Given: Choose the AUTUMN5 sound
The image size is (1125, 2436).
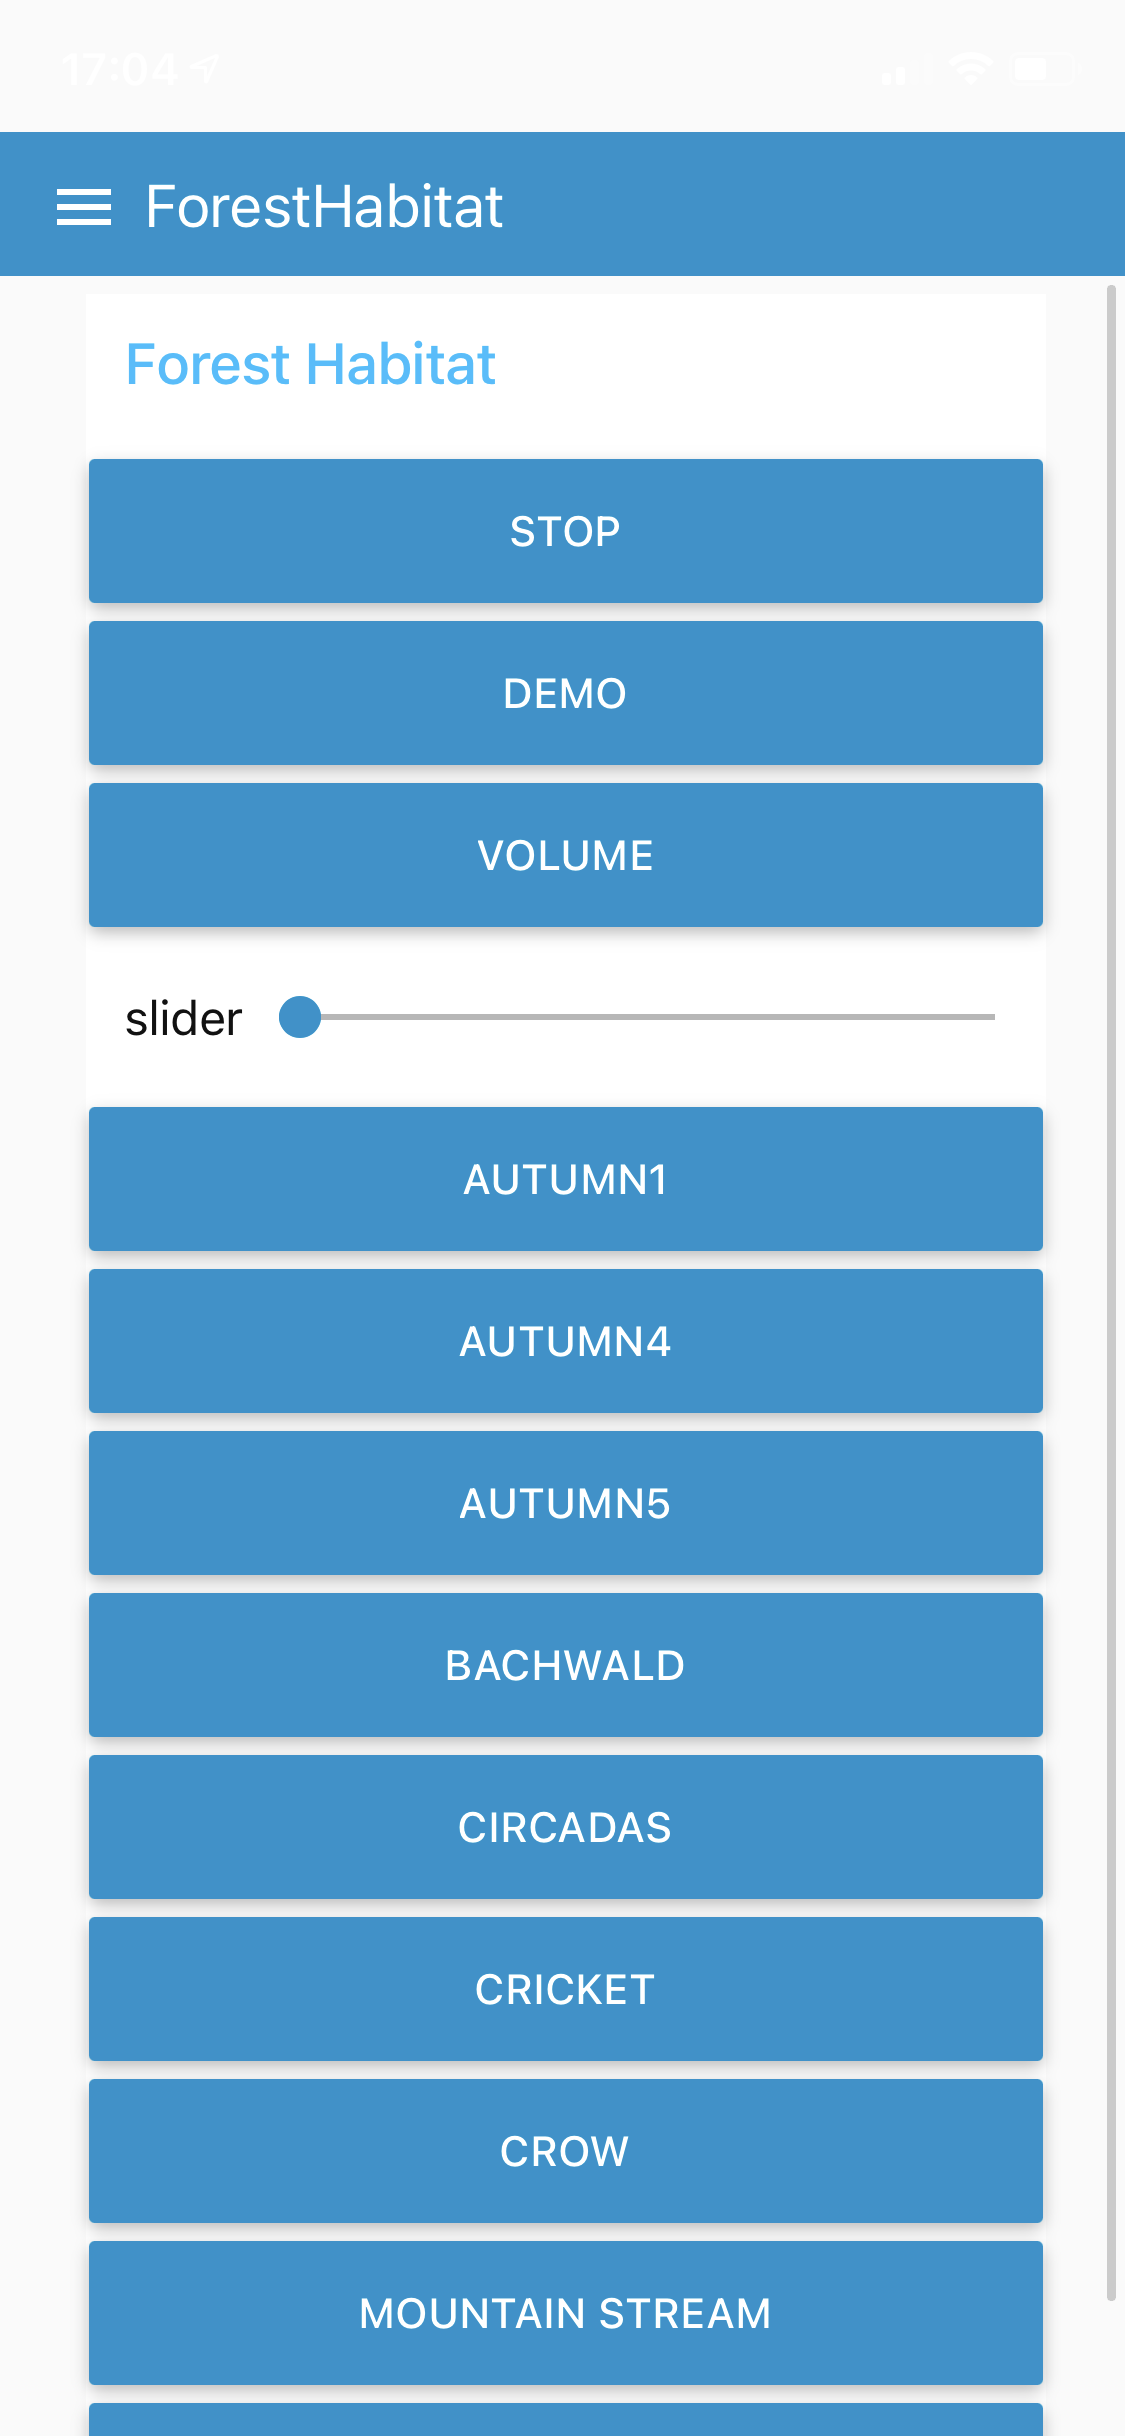Looking at the screenshot, I should (566, 1503).
